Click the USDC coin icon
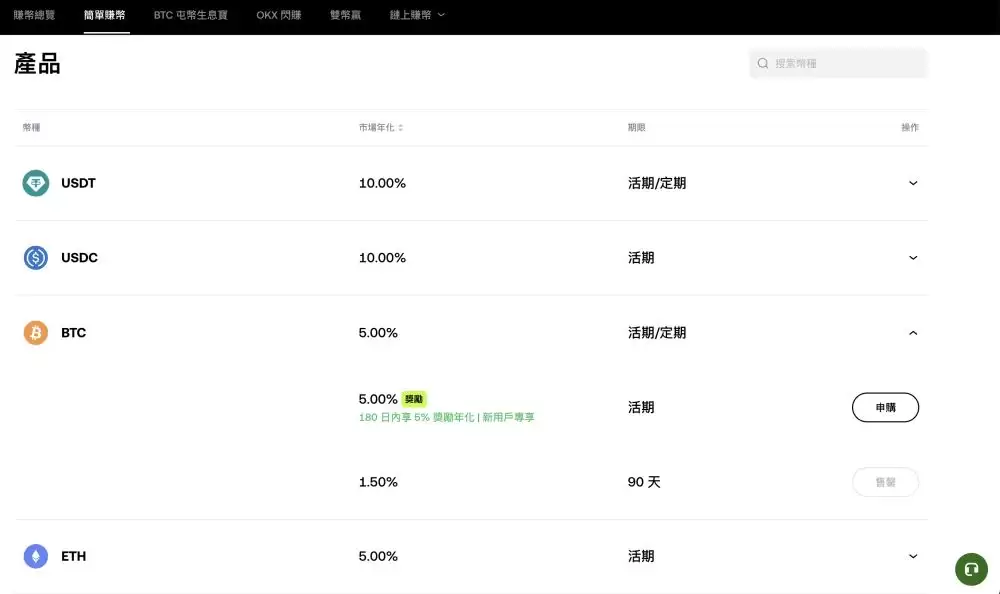The width and height of the screenshot is (1000, 594). point(35,257)
